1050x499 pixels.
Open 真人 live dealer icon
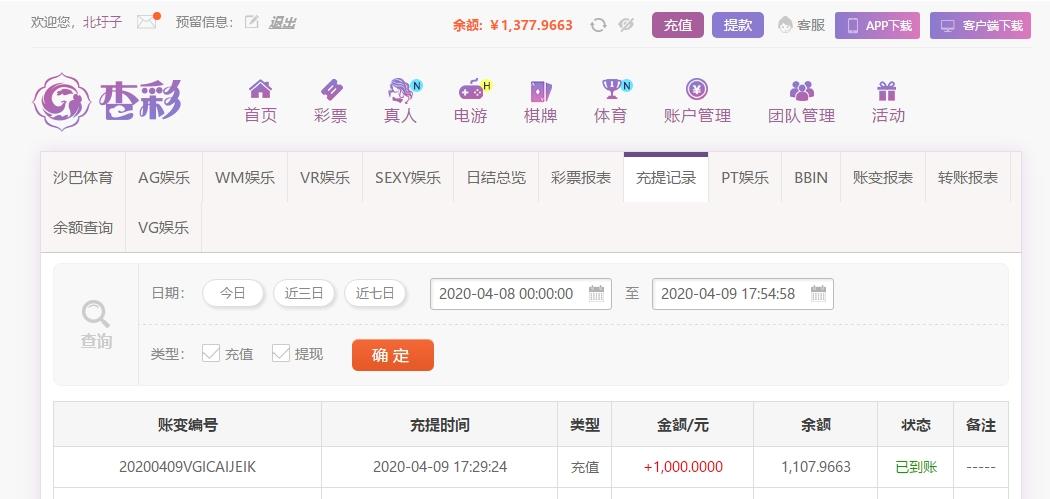click(400, 90)
